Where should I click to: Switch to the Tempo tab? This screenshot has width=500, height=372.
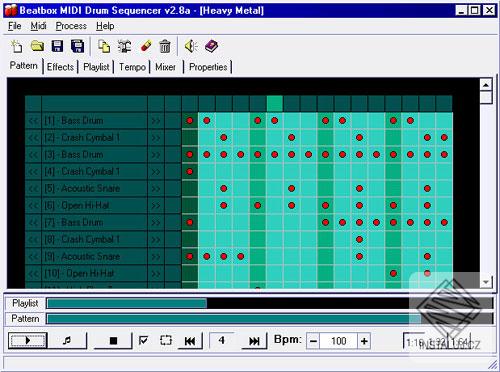click(132, 67)
